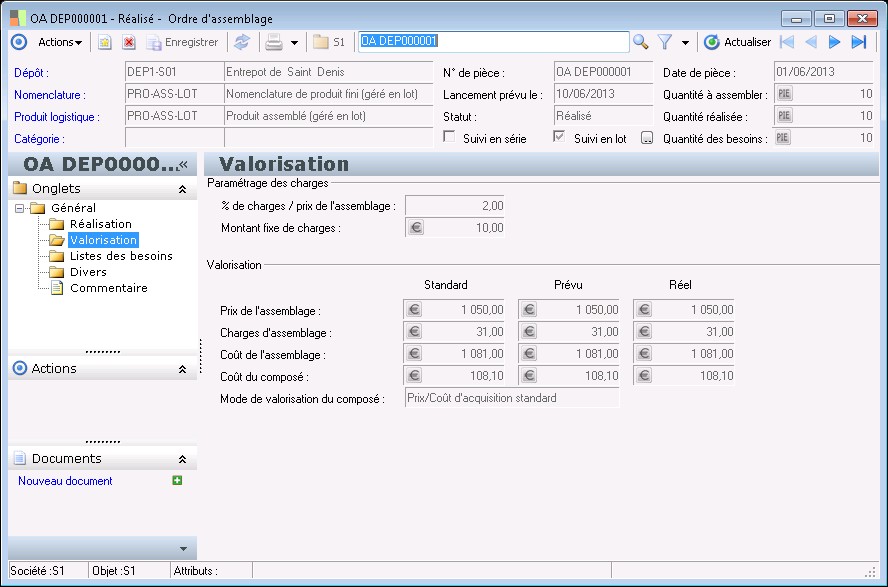Click the red delete icon in toolbar
The height and width of the screenshot is (587, 888).
(129, 42)
